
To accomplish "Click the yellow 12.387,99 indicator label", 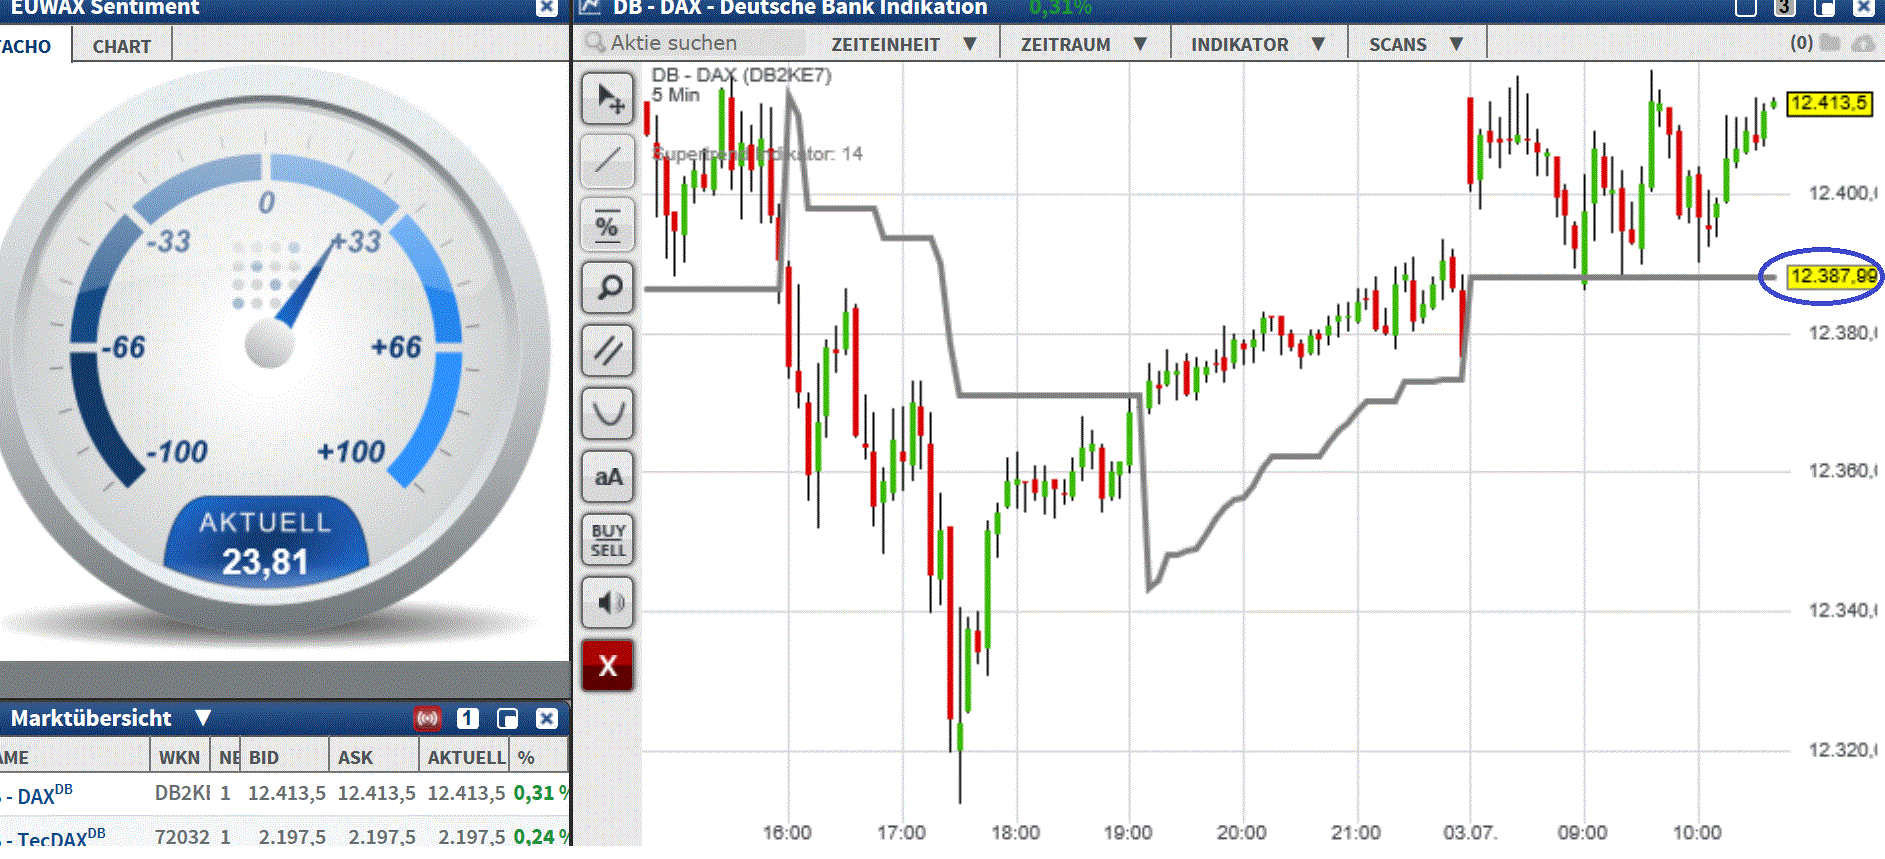I will 1834,276.
